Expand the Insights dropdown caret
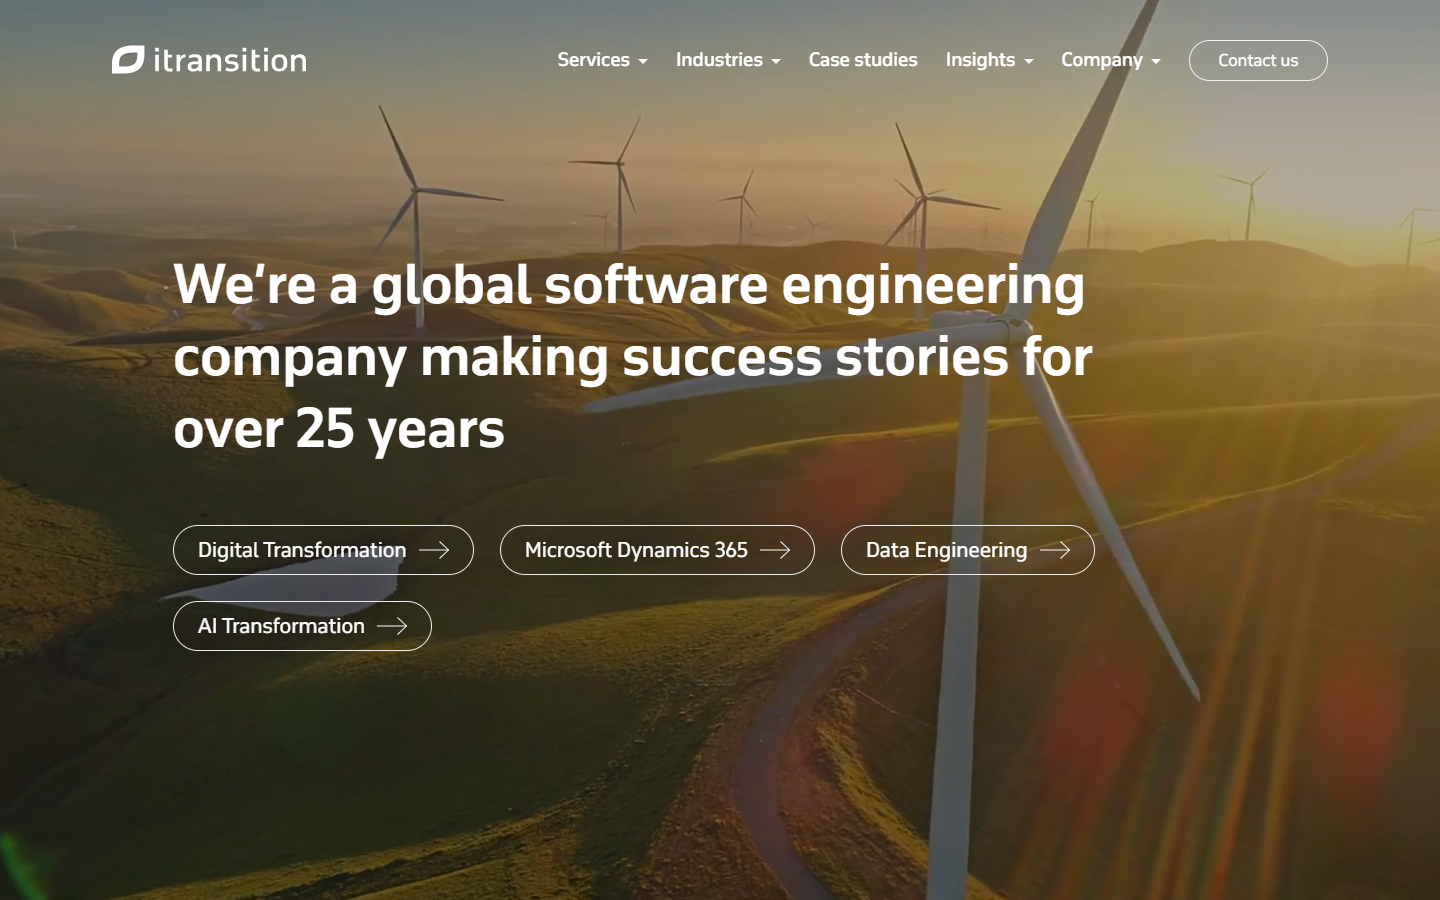Viewport: 1440px width, 900px height. point(1028,62)
